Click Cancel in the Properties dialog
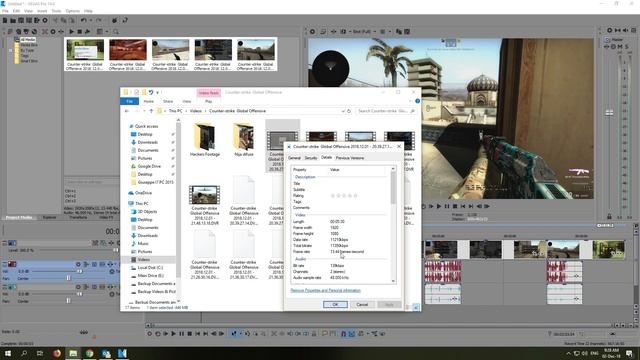This screenshot has height=360, width=640. click(x=362, y=304)
